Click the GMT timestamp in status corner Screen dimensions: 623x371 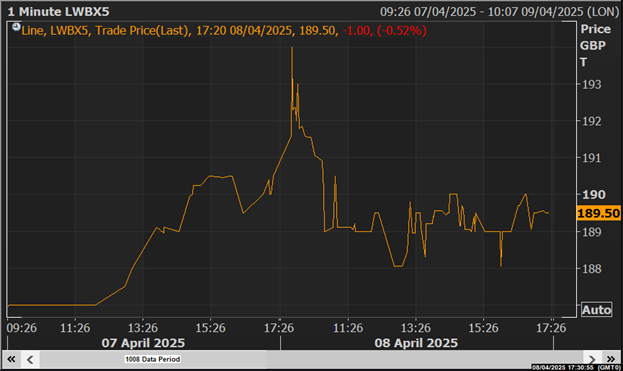click(576, 367)
